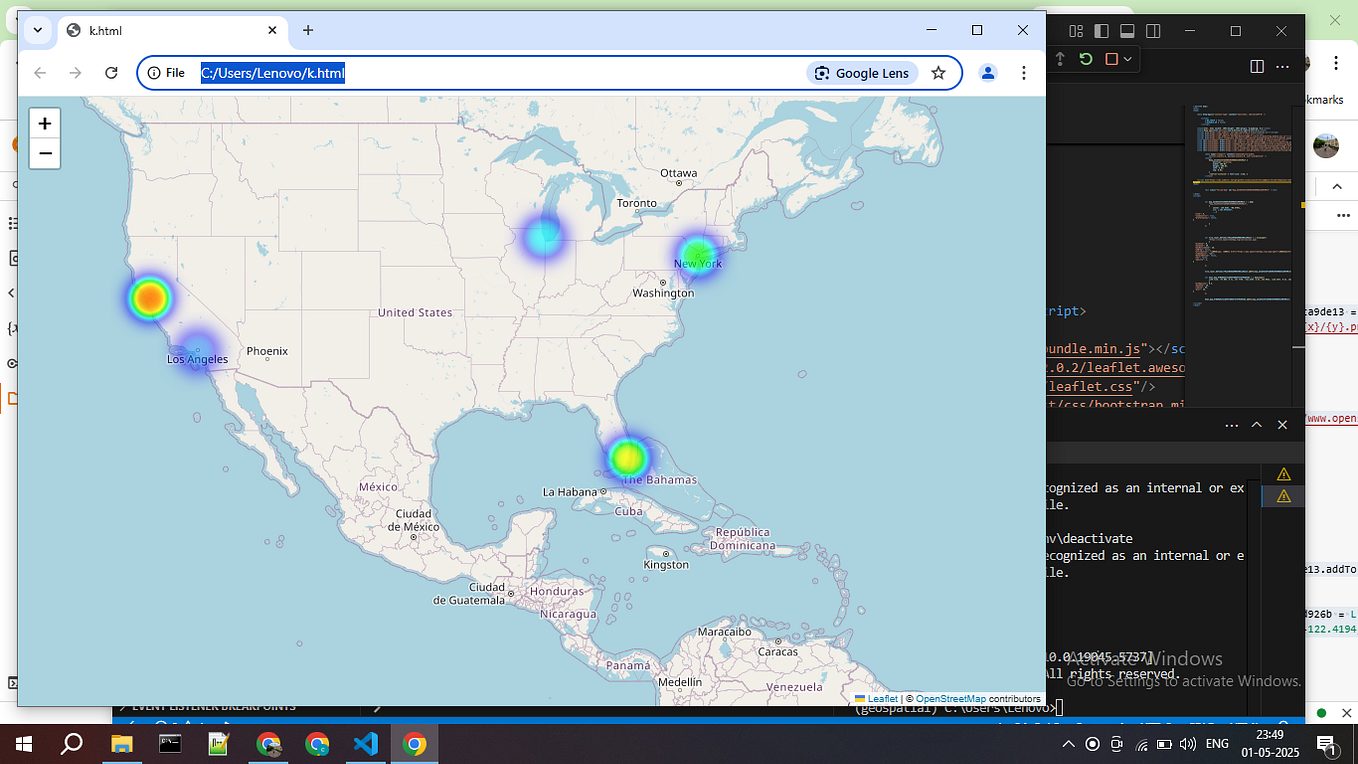
Task: Open the Chrome three-dot menu
Action: tap(1023, 72)
